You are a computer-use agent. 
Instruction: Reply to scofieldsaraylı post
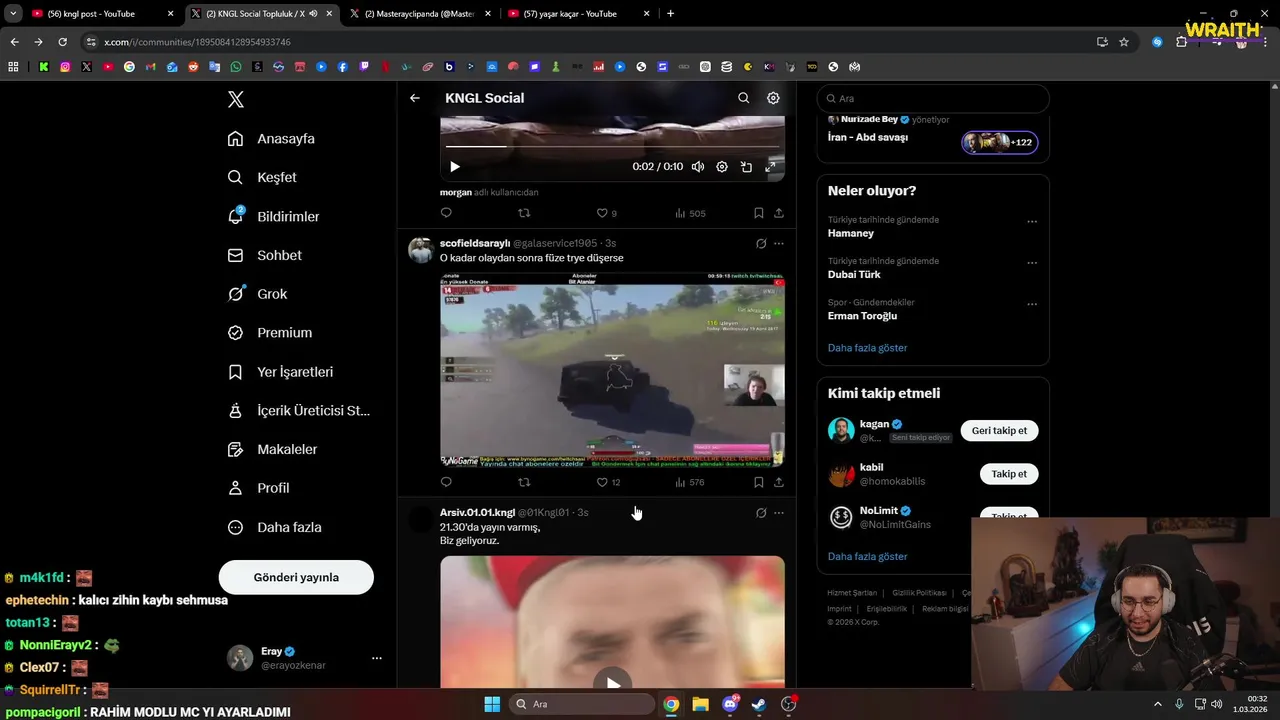coord(446,482)
